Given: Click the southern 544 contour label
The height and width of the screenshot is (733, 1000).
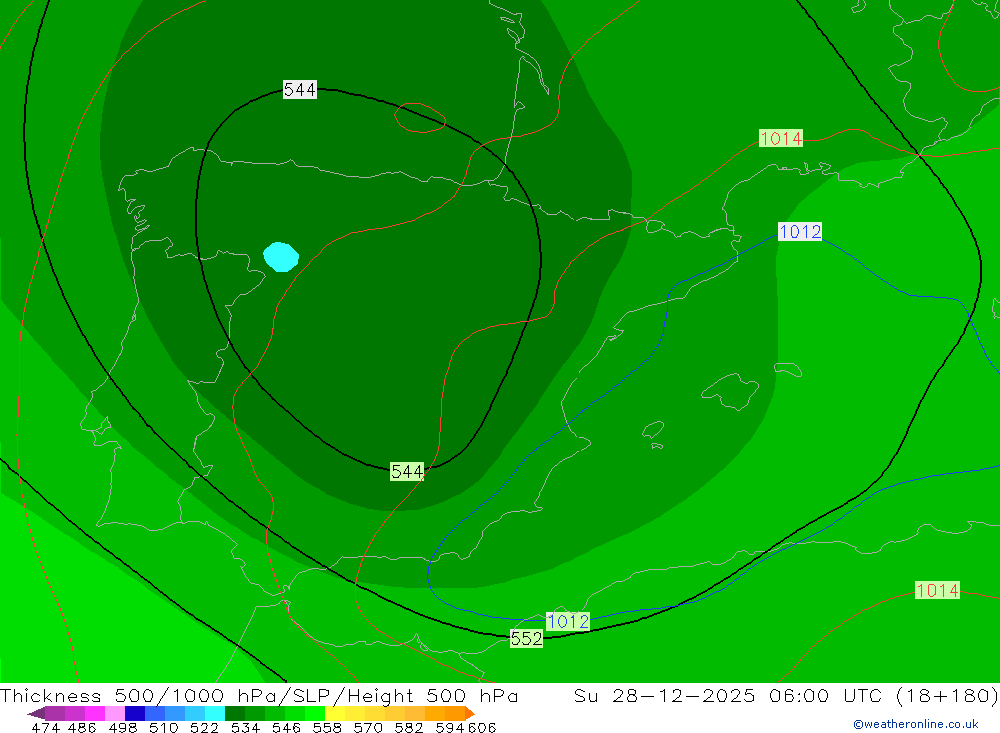Looking at the screenshot, I should [407, 471].
